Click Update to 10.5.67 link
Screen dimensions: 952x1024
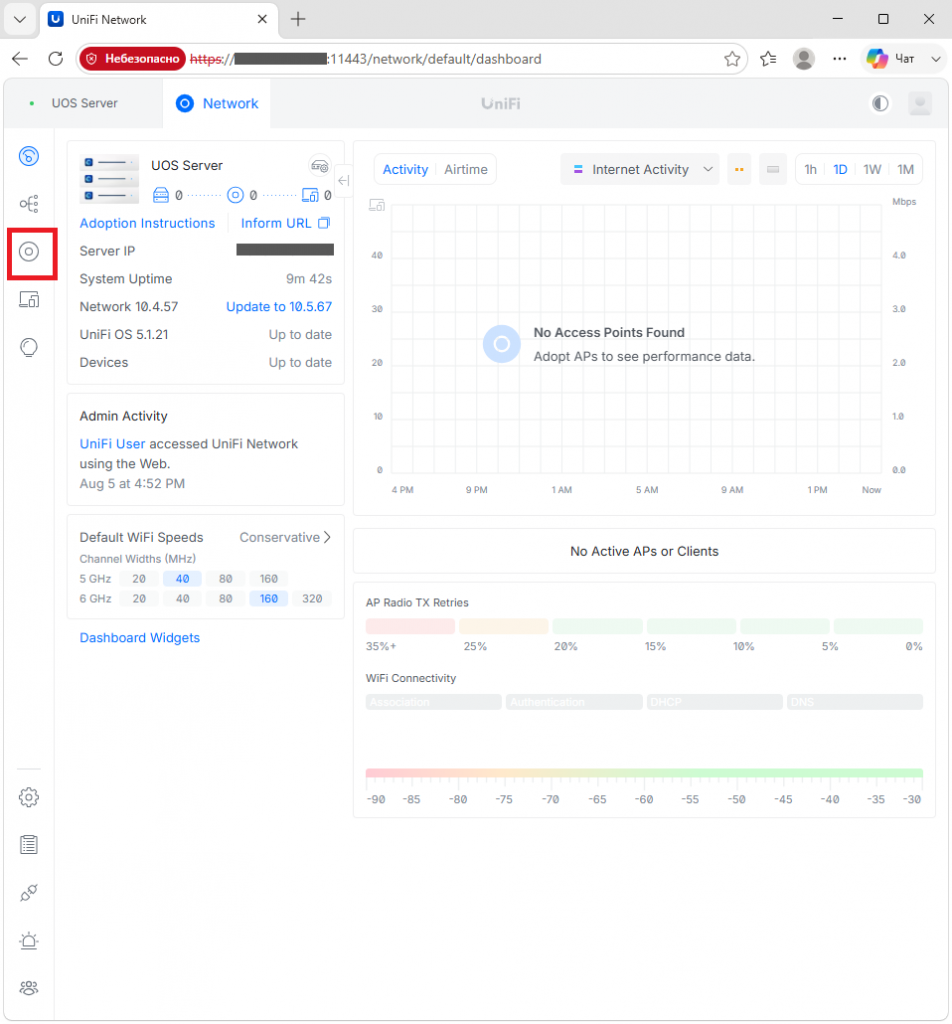[x=279, y=307]
